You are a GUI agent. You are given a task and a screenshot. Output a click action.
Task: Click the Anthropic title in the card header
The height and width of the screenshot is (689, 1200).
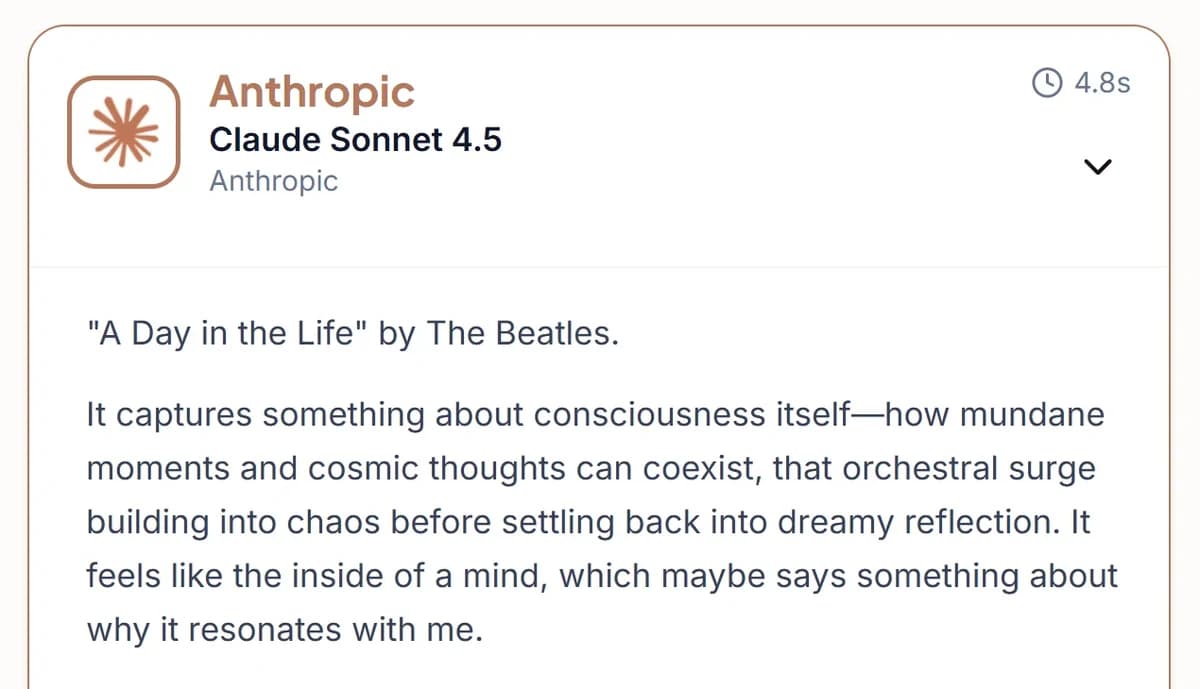tap(312, 92)
